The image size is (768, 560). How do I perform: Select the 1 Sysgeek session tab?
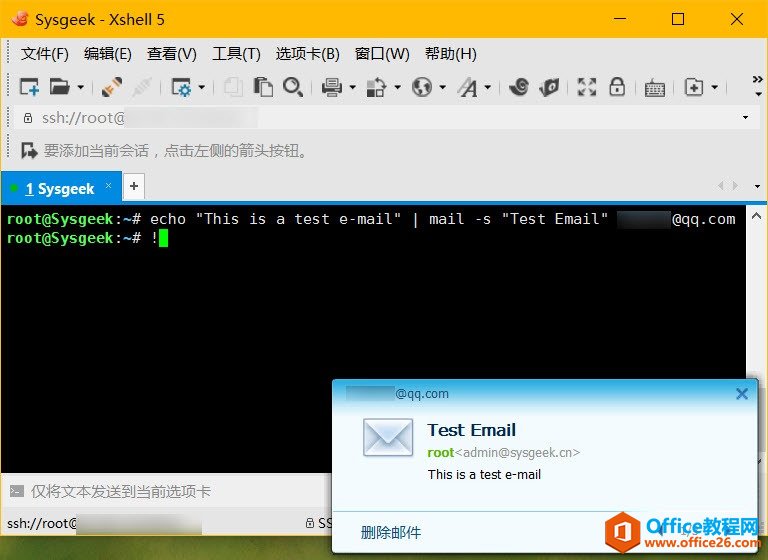point(61,189)
